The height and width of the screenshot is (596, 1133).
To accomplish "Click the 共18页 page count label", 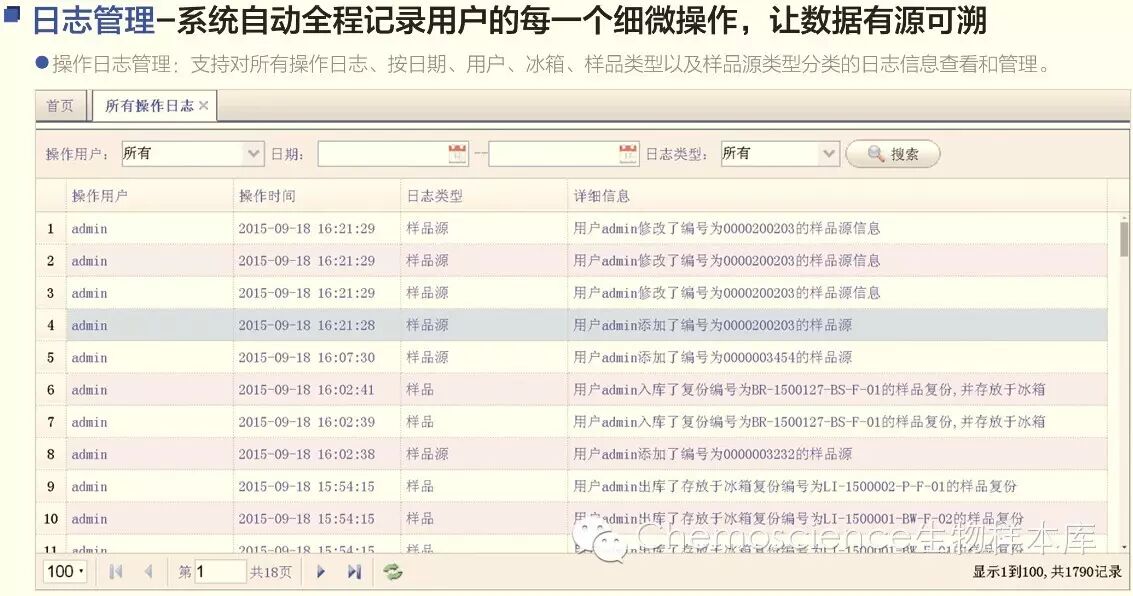I will tap(270, 572).
